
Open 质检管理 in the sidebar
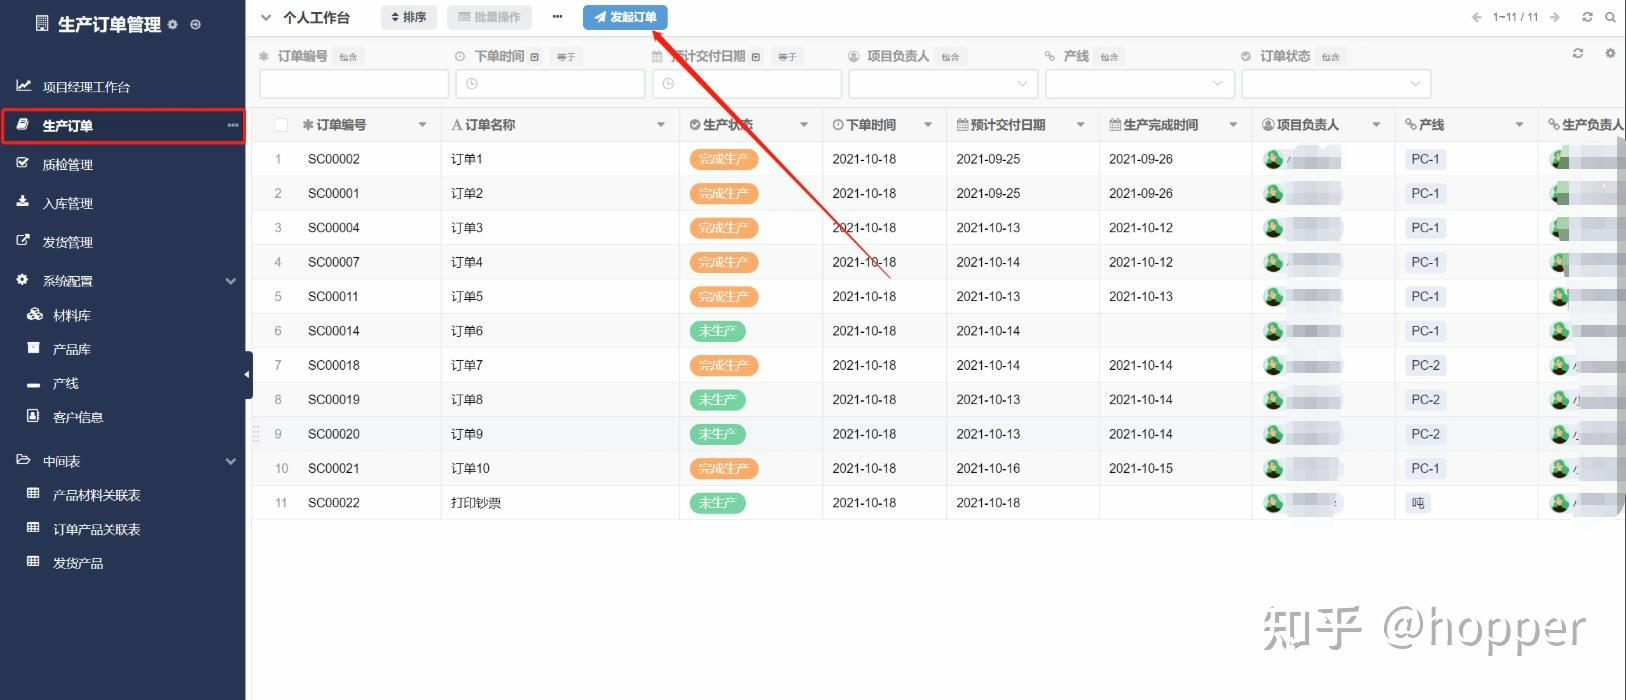[x=67, y=165]
